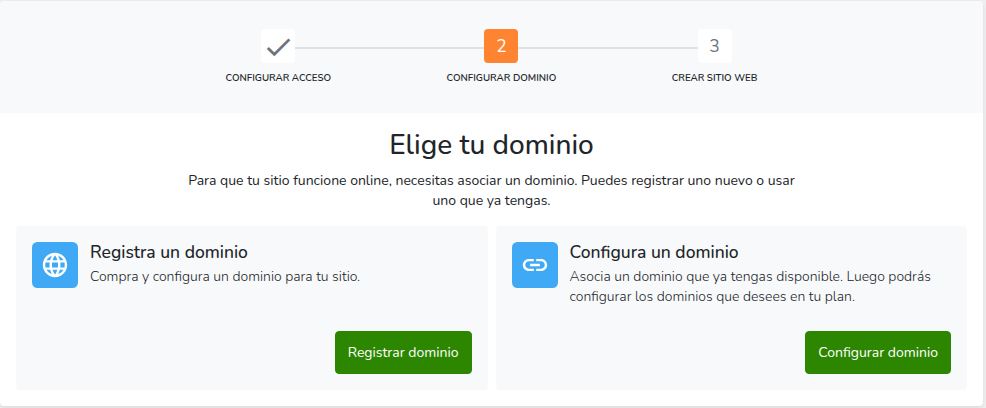Click the 'Compra y configura un dominio' description
986x408 pixels.
point(225,276)
